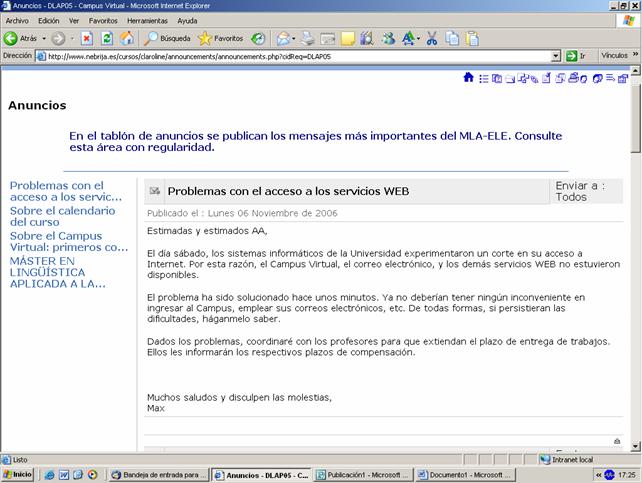Switch to Bandeja de entrada taskbar window
Image resolution: width=642 pixels, height=483 pixels.
[x=160, y=475]
